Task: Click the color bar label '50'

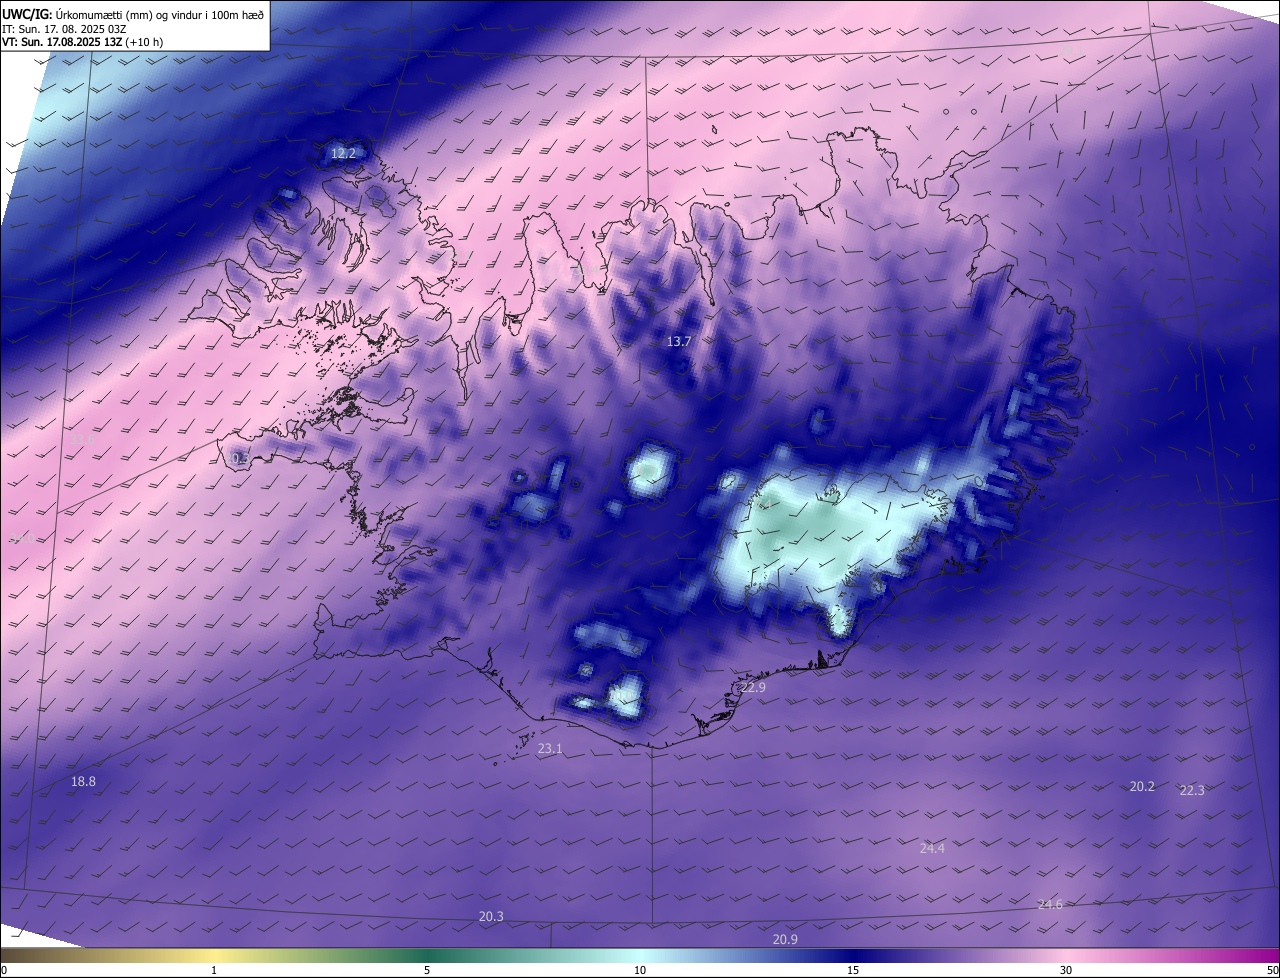Action: (1272, 970)
